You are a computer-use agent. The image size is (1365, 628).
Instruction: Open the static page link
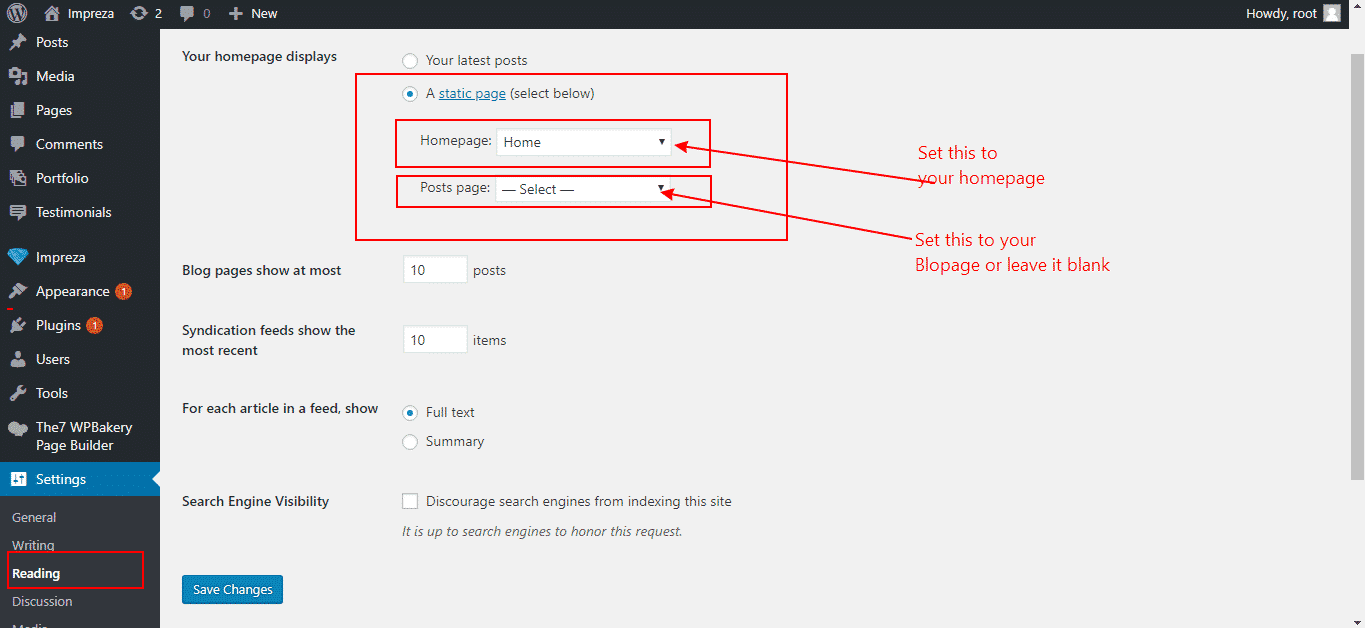tap(472, 94)
